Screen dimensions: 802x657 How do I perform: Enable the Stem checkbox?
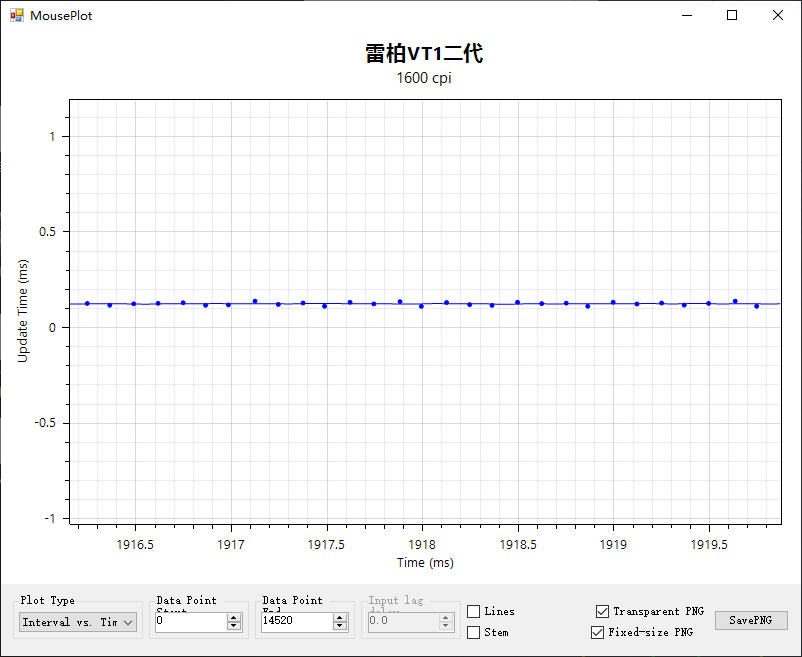click(x=474, y=632)
